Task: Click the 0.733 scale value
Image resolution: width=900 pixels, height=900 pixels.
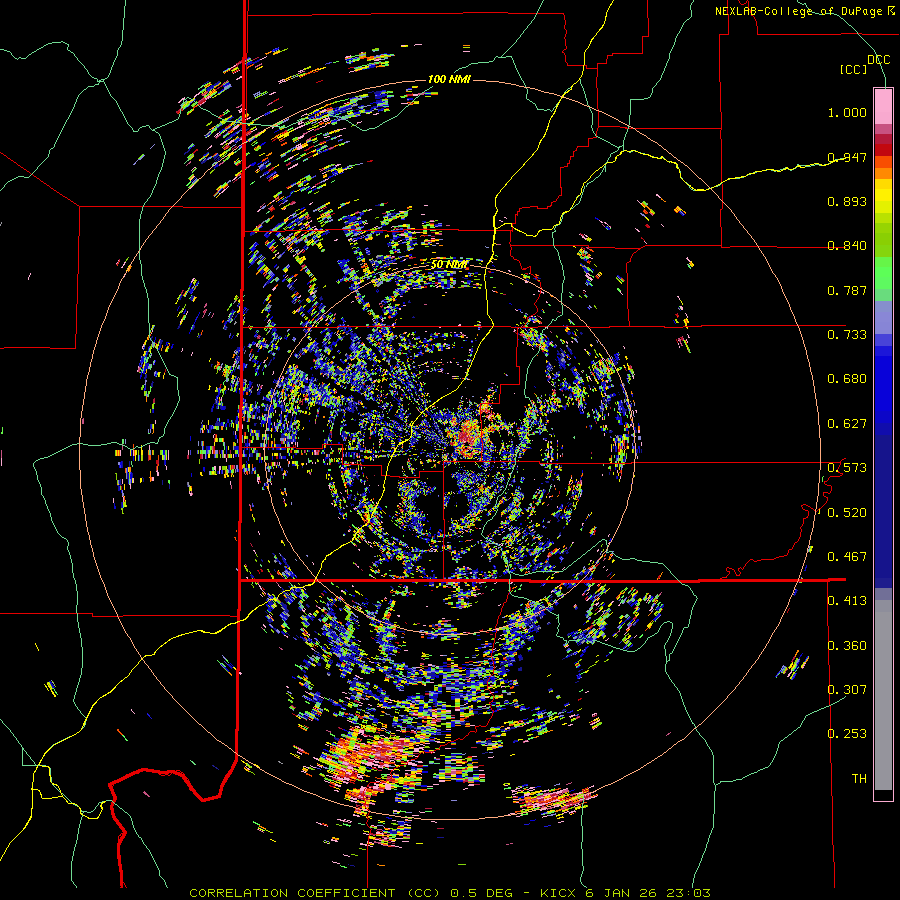Action: [x=847, y=335]
